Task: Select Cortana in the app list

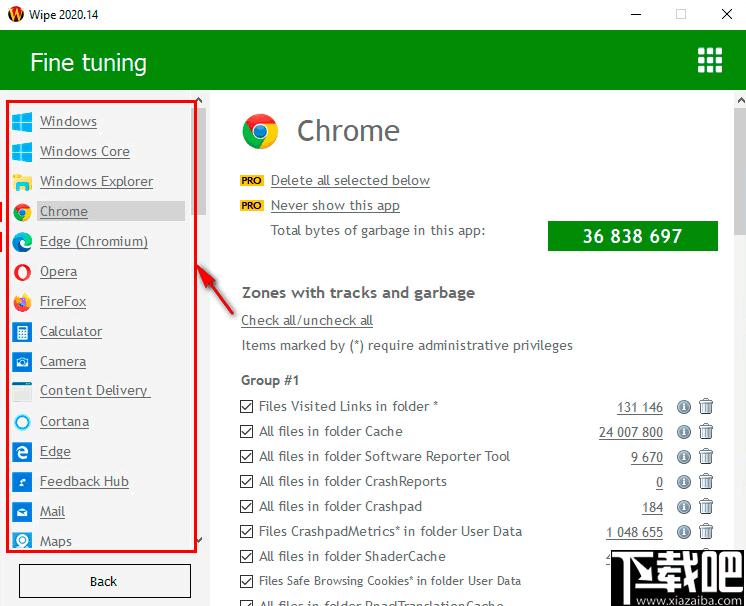Action: click(64, 422)
